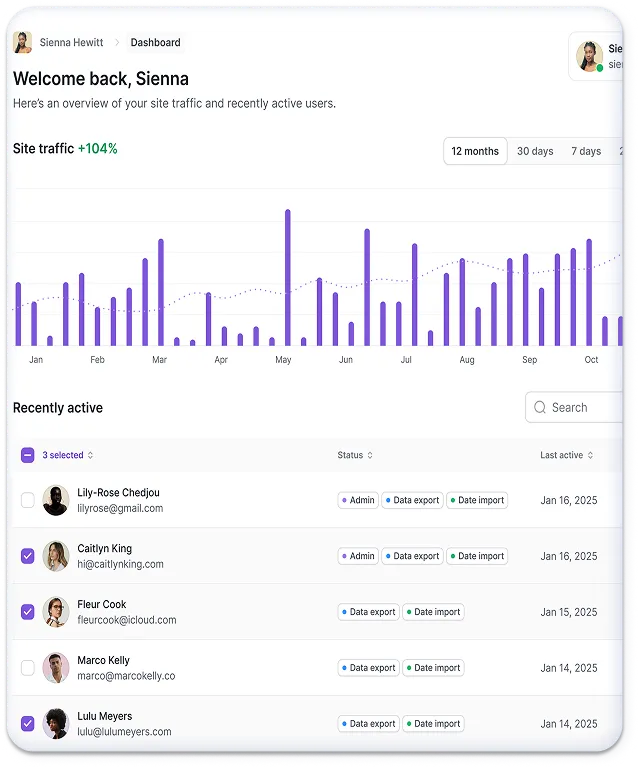Open Lily-Rose Chedjou's avatar photo
This screenshot has width=639, height=768.
pos(56,500)
